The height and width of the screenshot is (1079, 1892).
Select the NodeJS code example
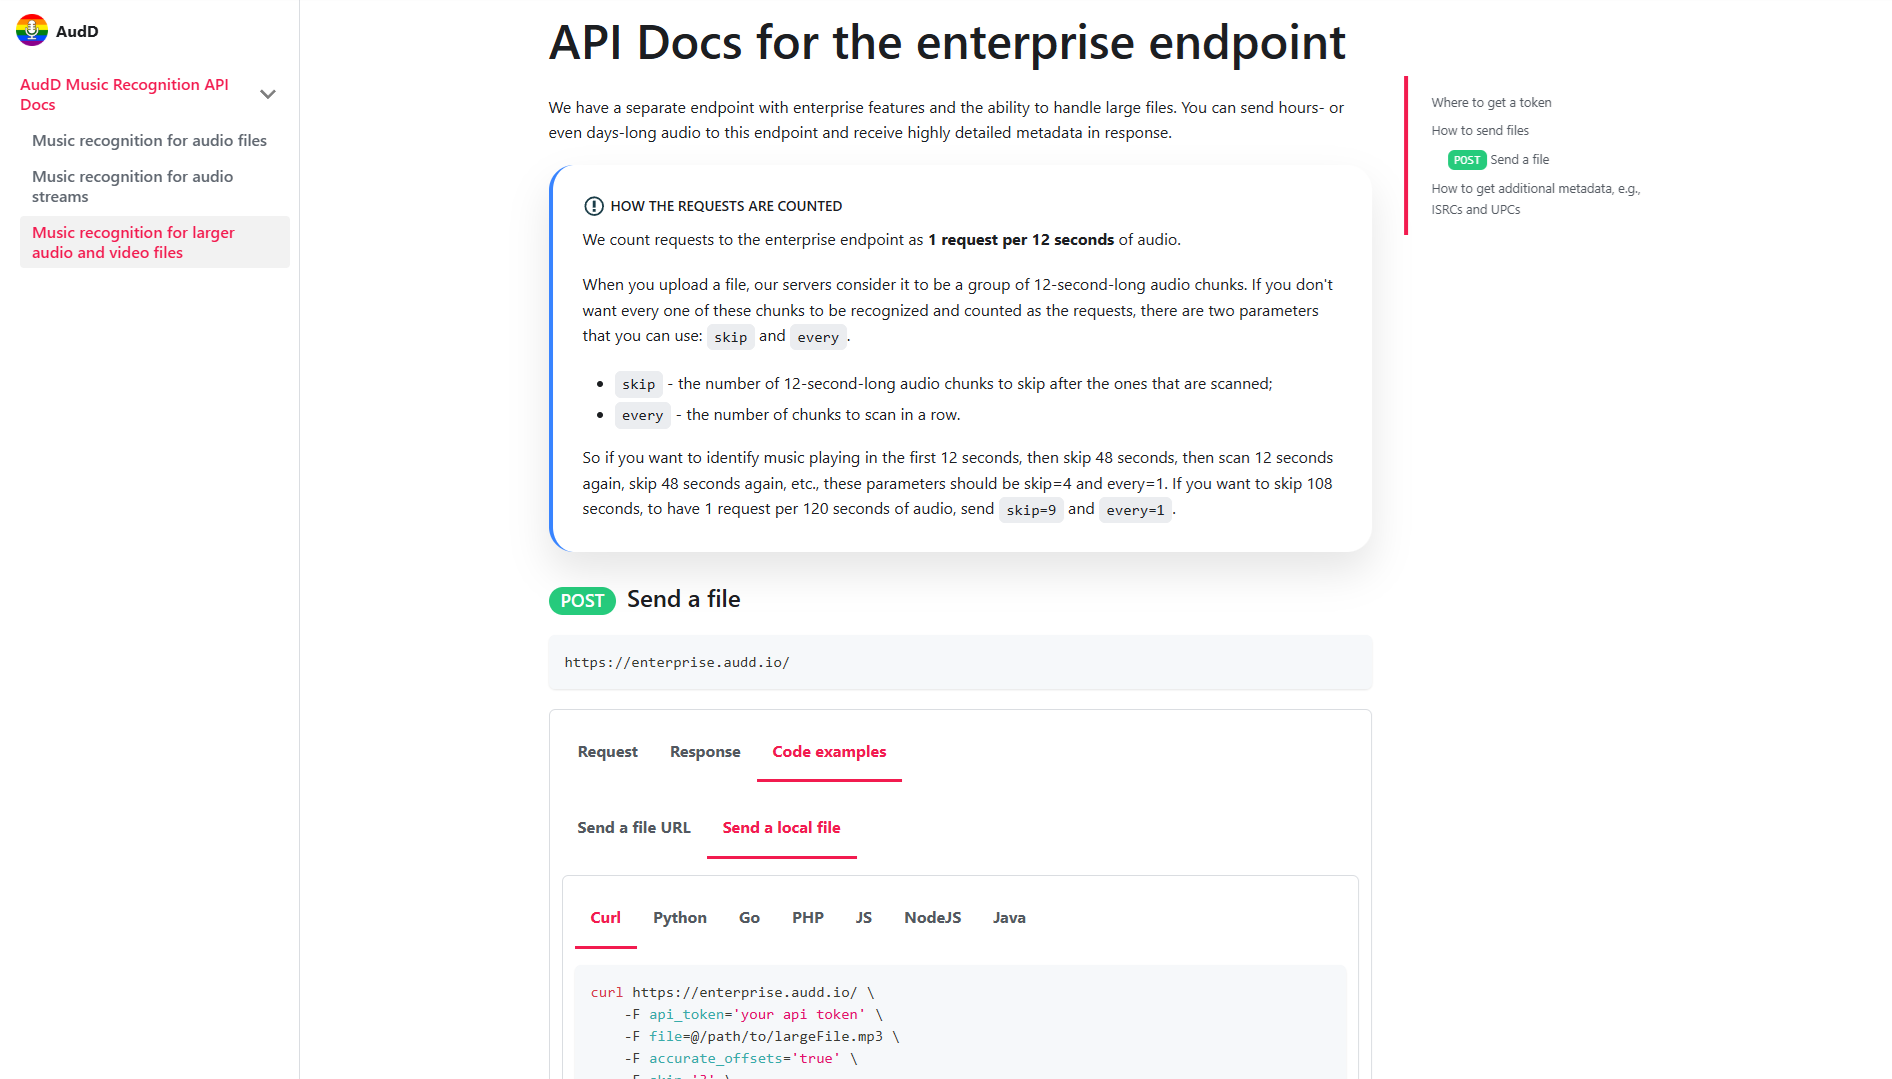pos(931,917)
